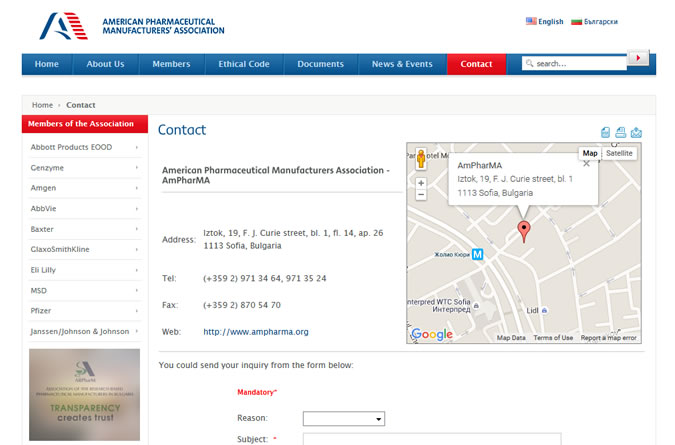Open Pfizer member link
Image resolution: width=675 pixels, height=445 pixels.
[x=41, y=311]
